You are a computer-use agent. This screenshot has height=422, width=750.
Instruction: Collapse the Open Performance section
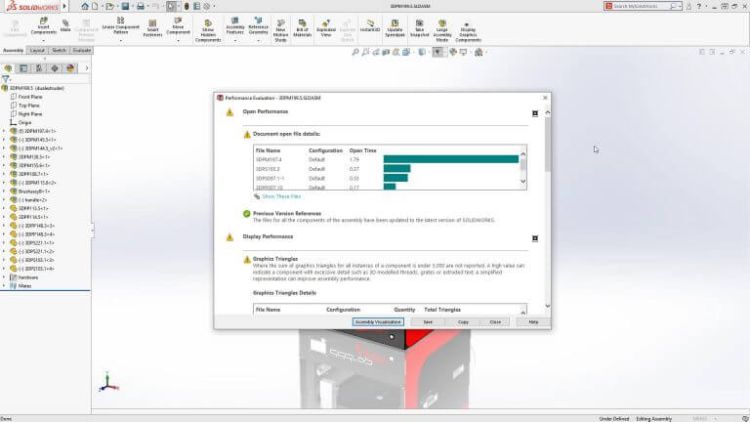click(535, 113)
